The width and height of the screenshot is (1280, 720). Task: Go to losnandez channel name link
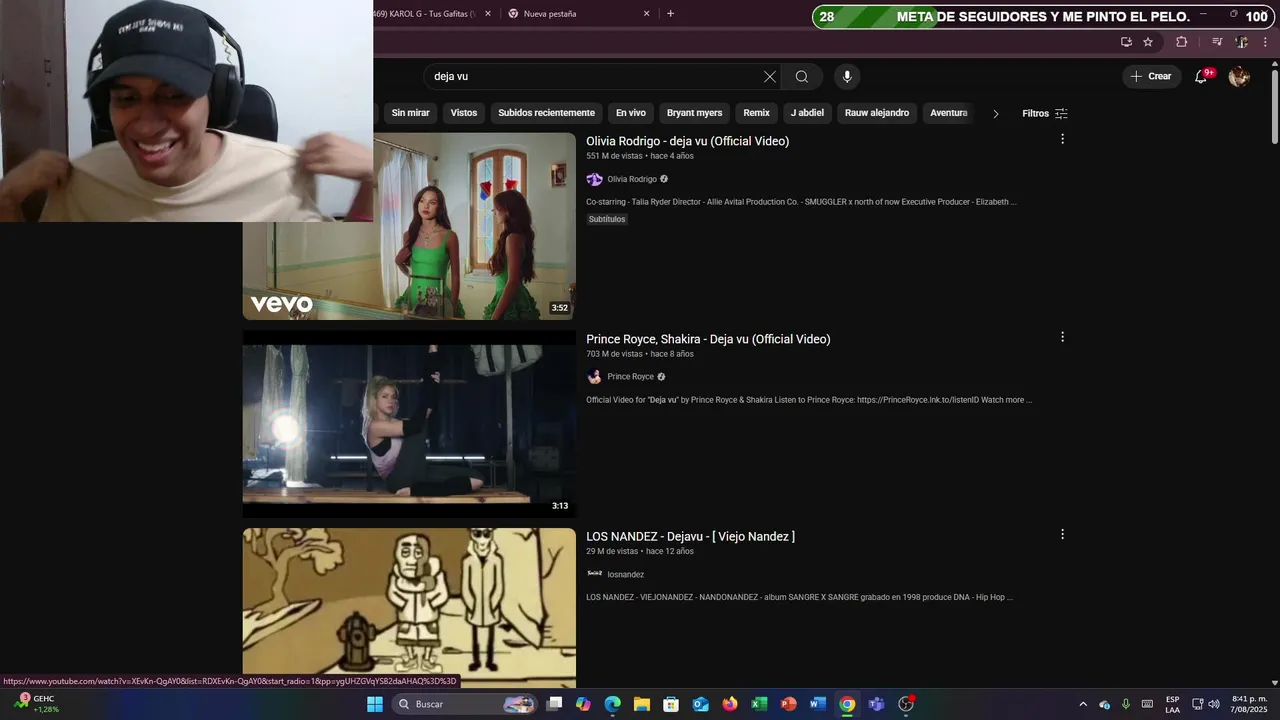[626, 575]
